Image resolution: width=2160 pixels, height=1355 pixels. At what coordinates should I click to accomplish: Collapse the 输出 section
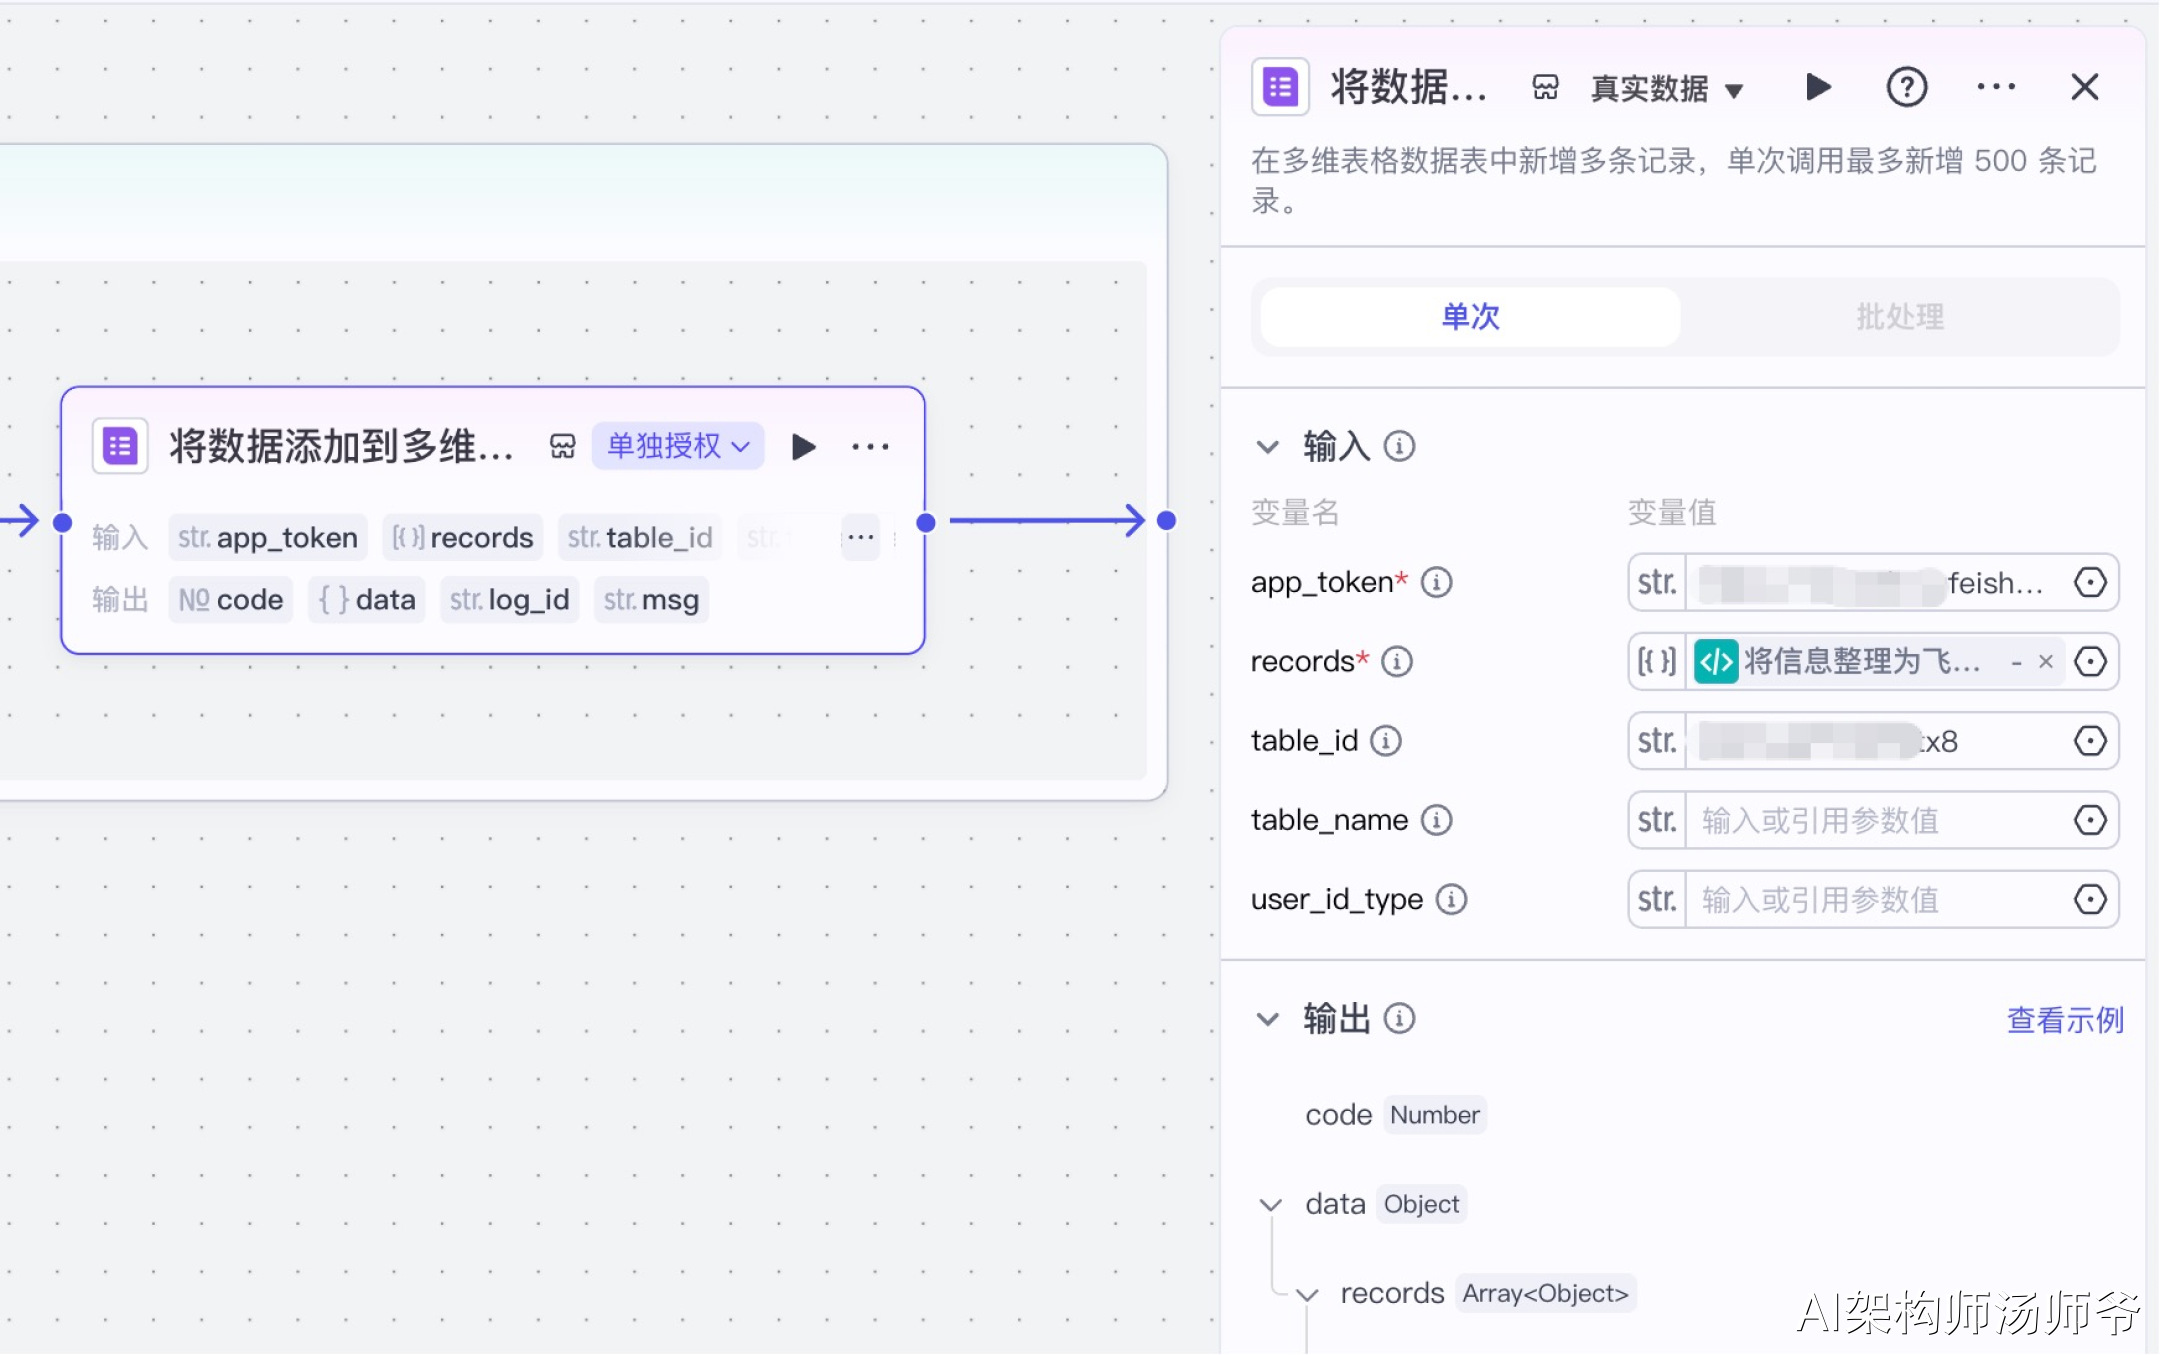pos(1267,1019)
